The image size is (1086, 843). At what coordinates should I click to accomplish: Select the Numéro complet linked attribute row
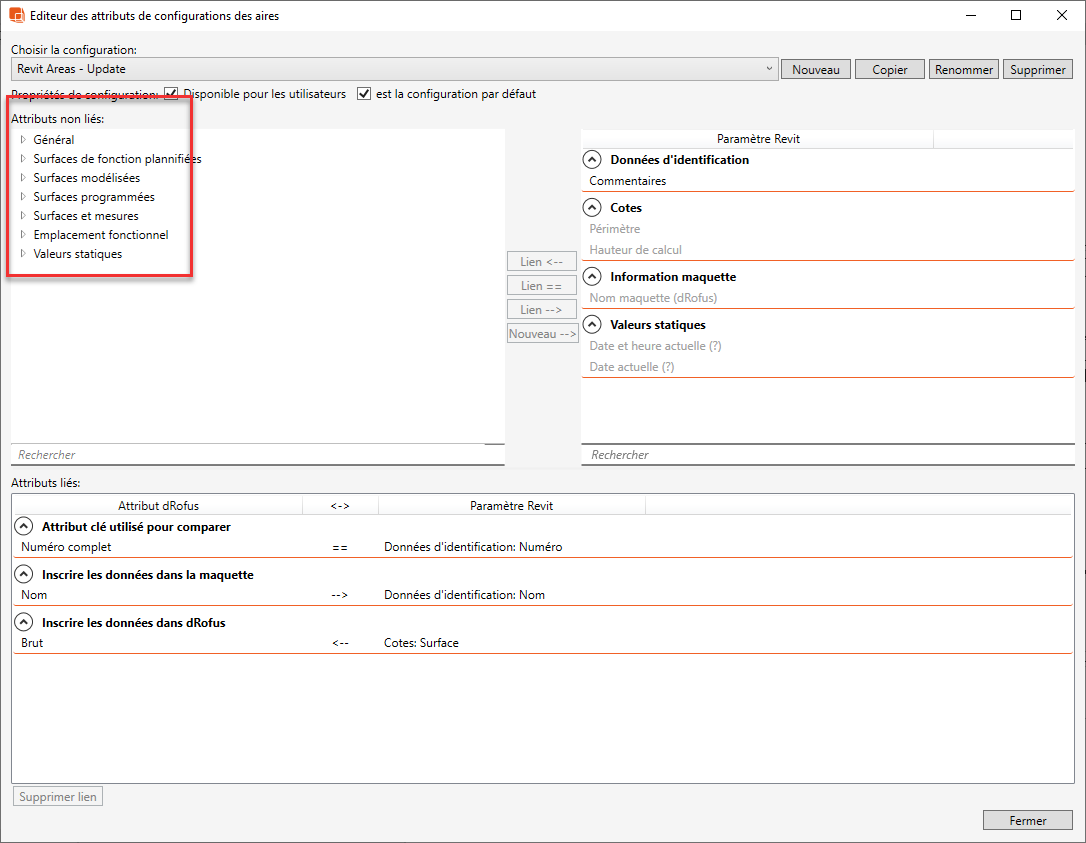[66, 547]
